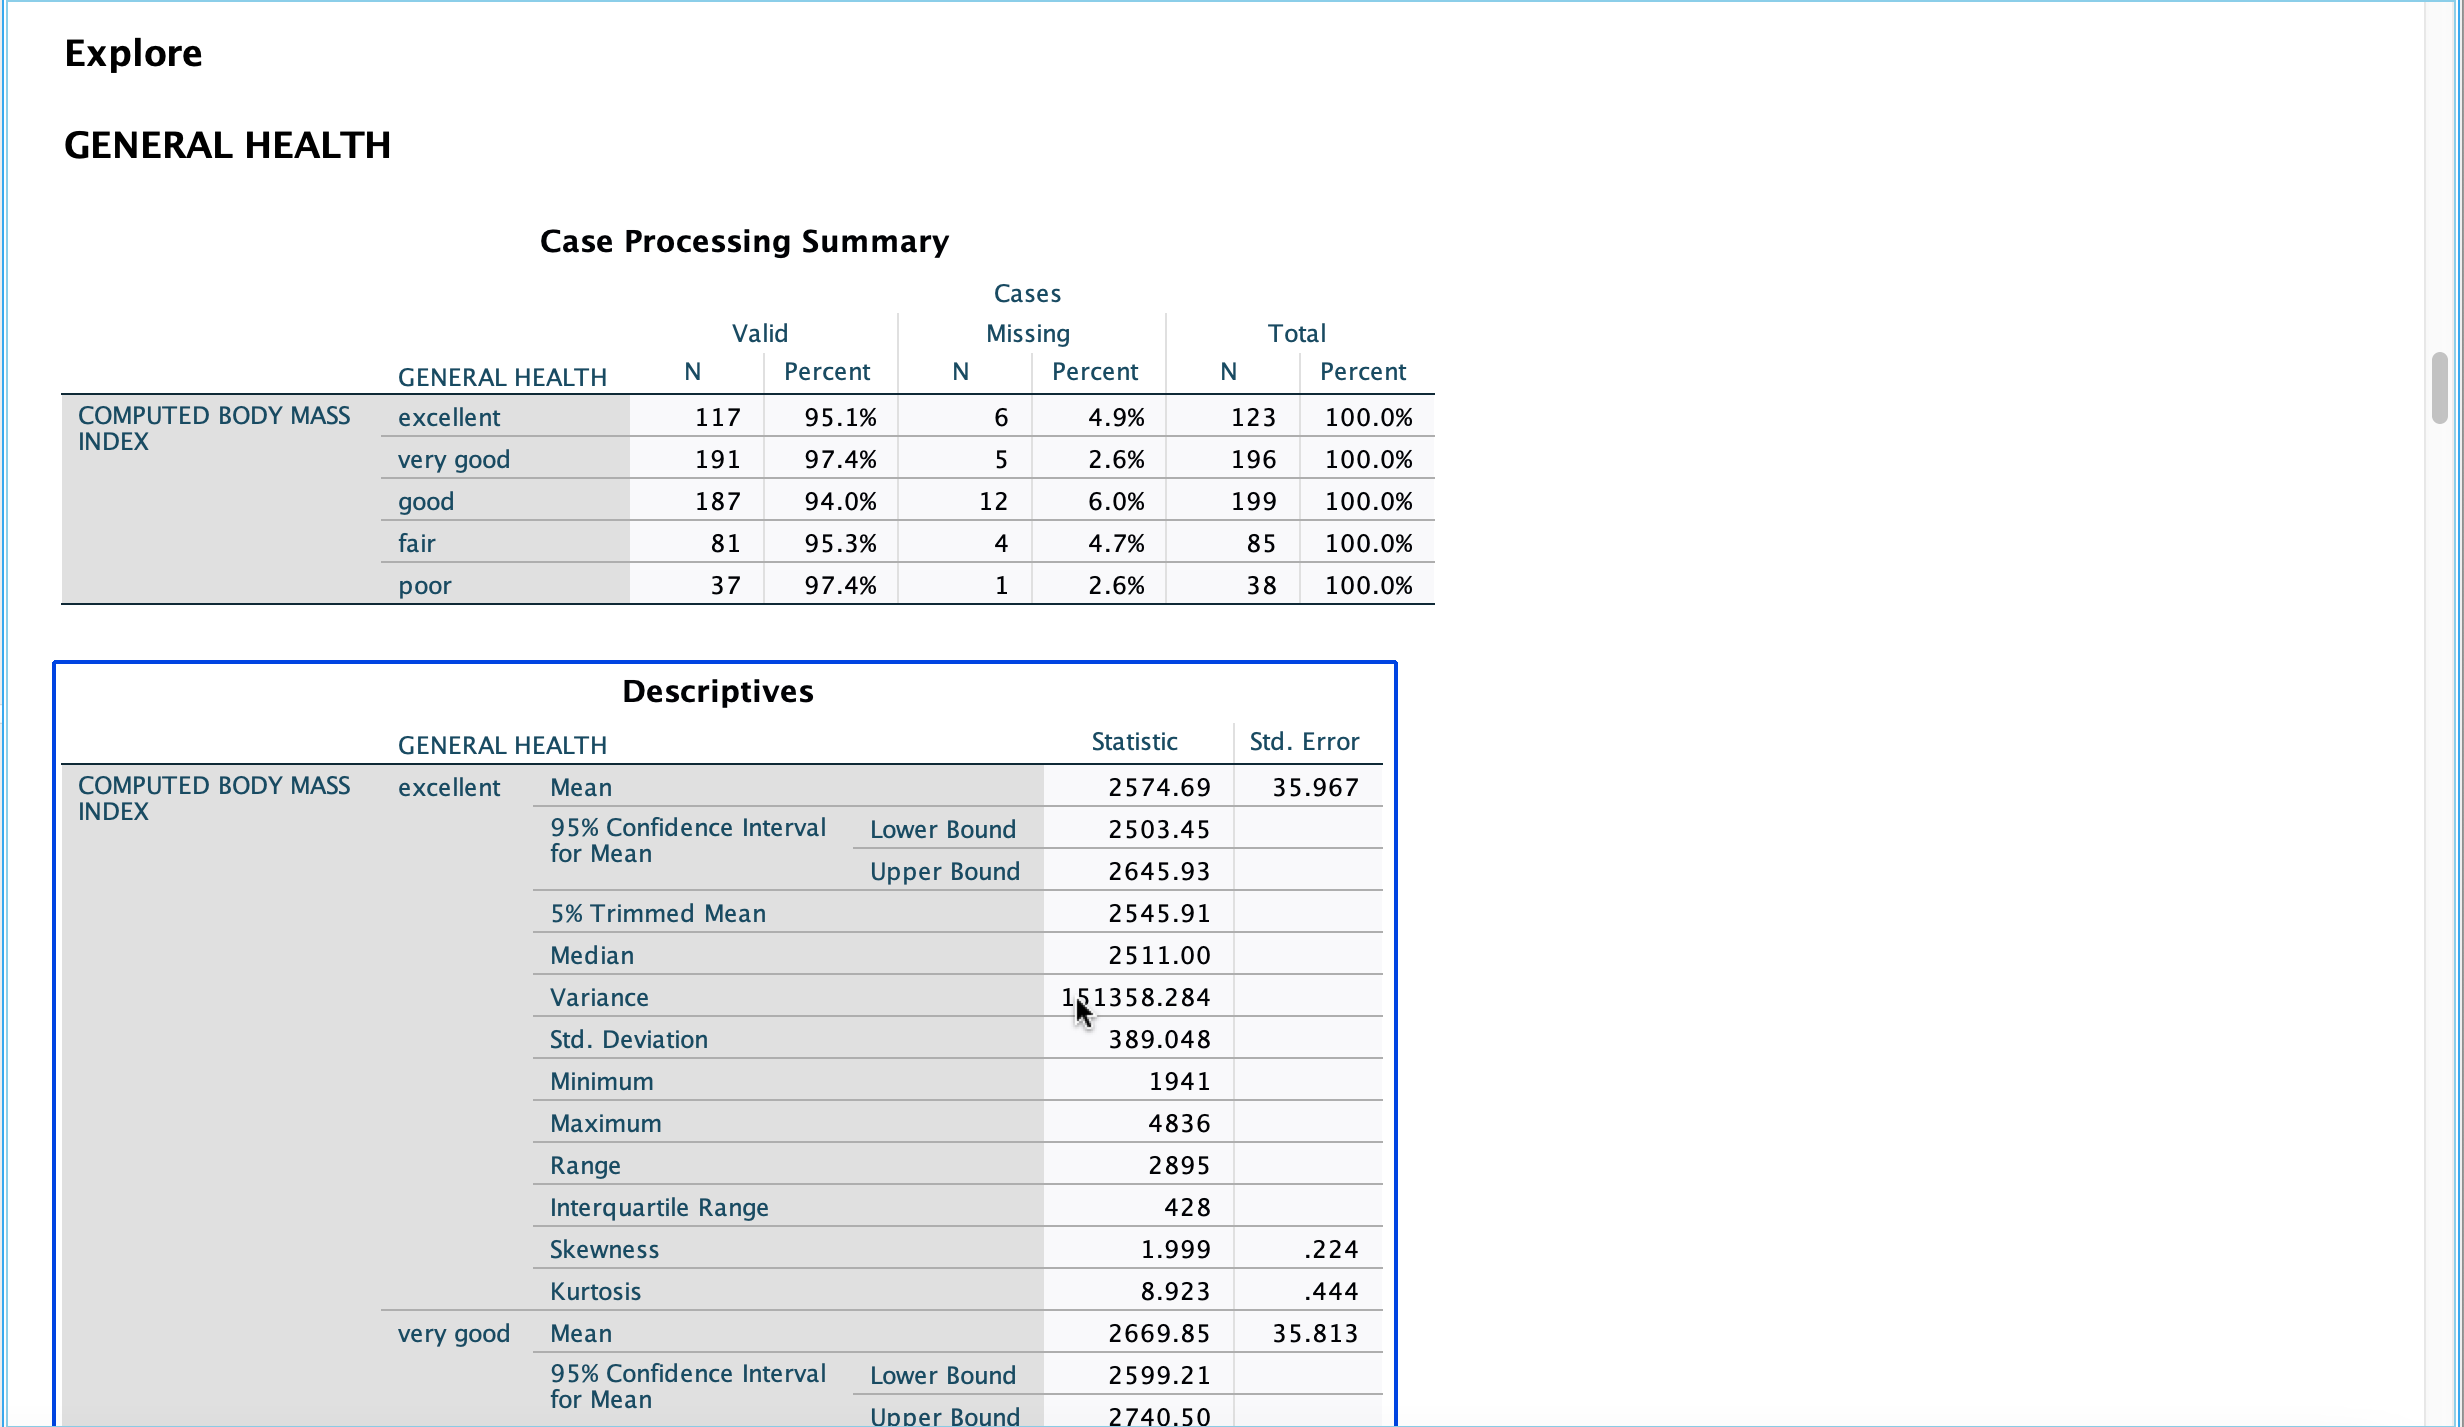Viewport: 2464px width, 1427px height.
Task: Select the GENERAL HEALTH outline heading
Action: click(x=227, y=144)
